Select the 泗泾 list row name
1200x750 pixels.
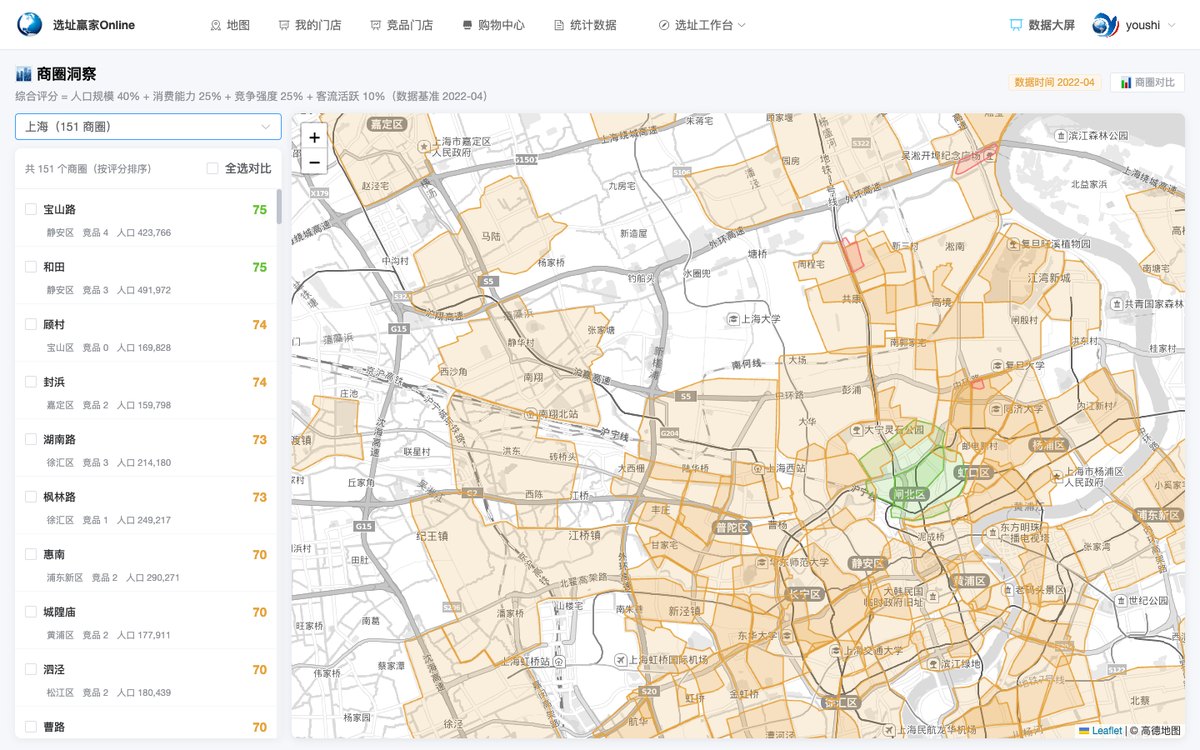coord(54,669)
